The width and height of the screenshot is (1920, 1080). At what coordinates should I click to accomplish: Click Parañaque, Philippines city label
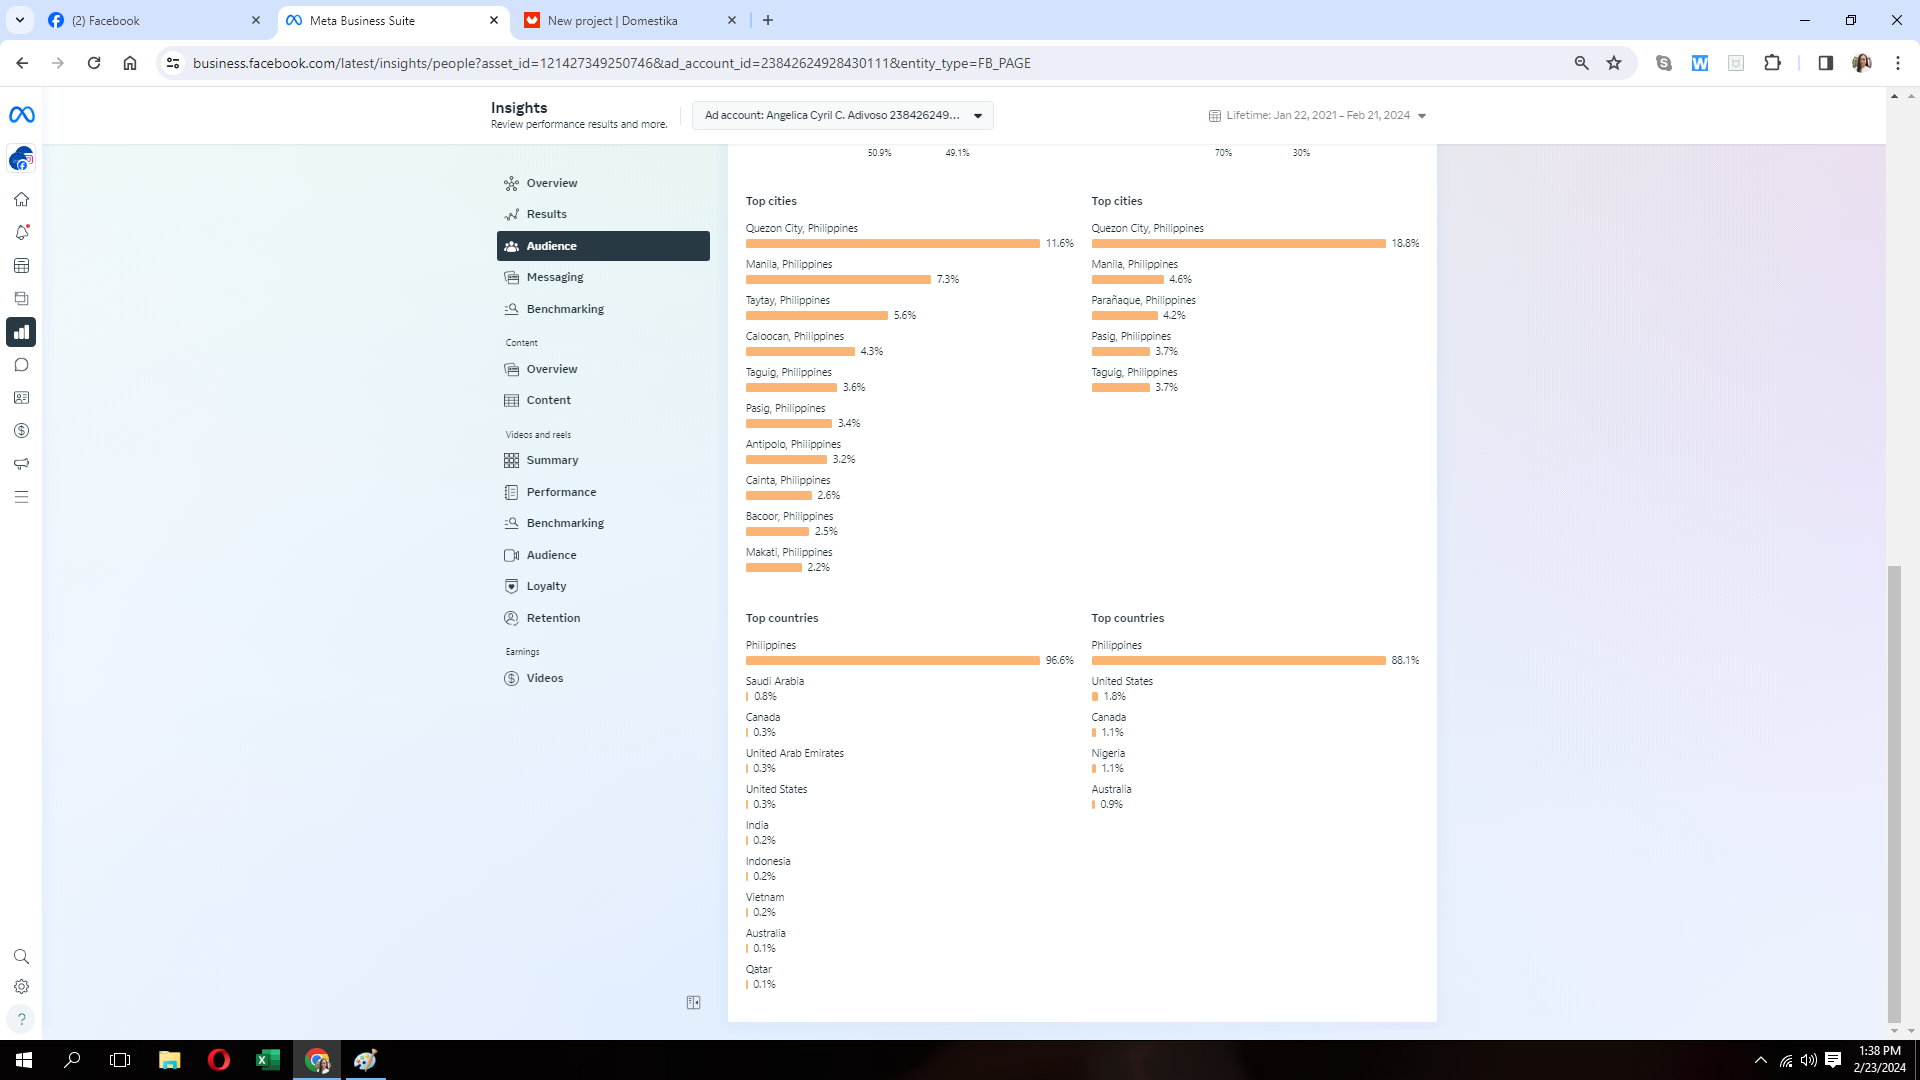(1143, 300)
